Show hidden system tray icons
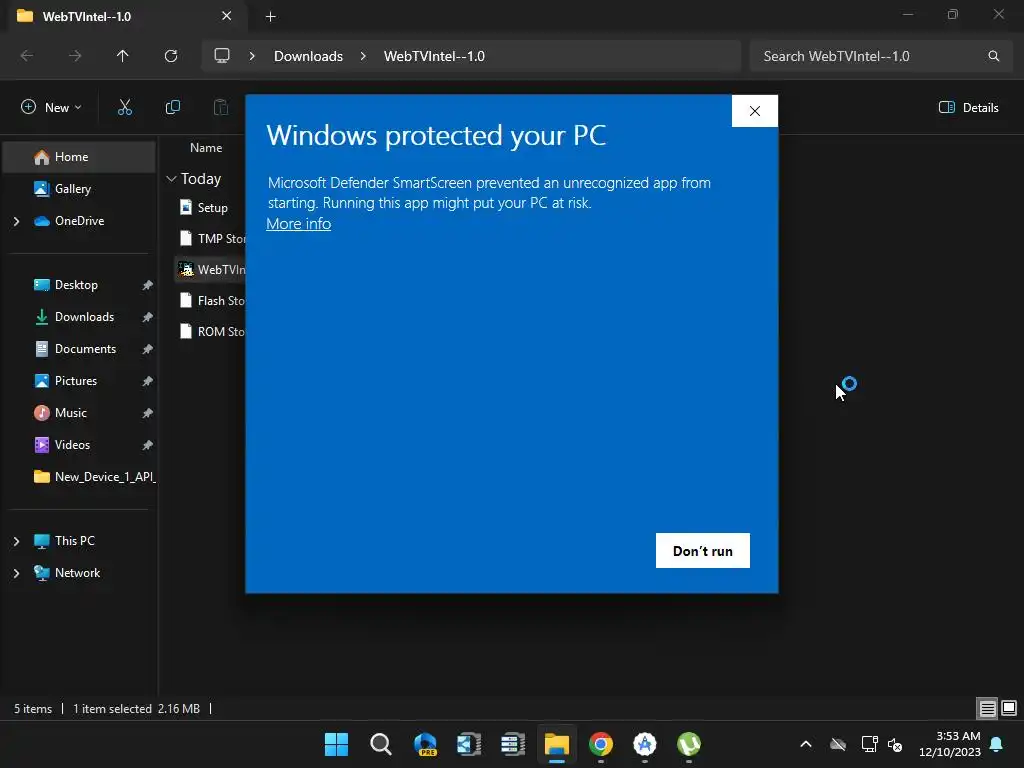This screenshot has width=1024, height=768. pos(806,744)
